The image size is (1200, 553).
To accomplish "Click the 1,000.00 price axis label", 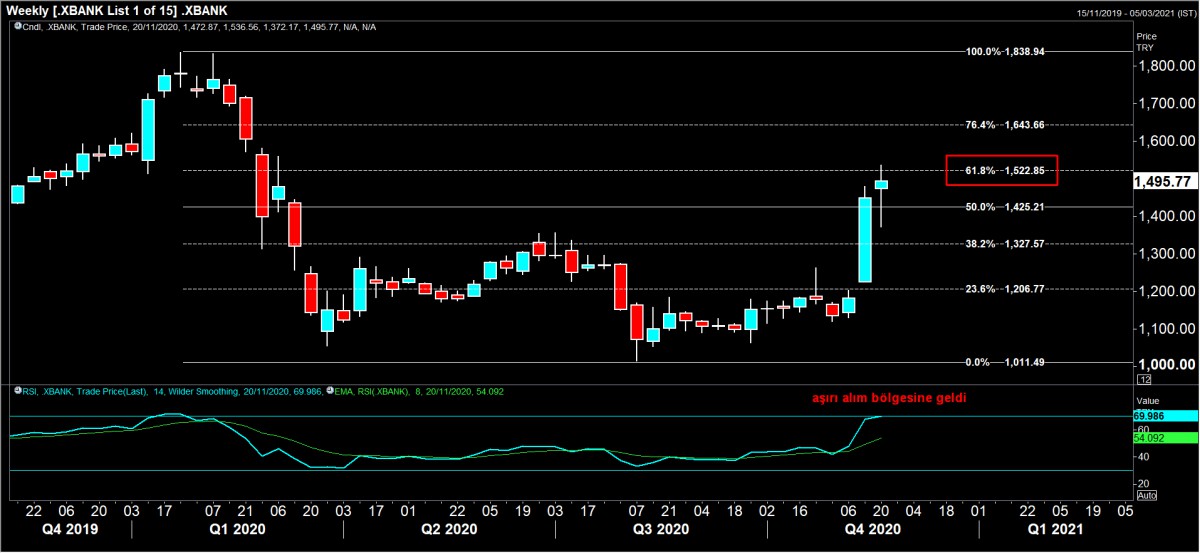I will pos(1167,365).
